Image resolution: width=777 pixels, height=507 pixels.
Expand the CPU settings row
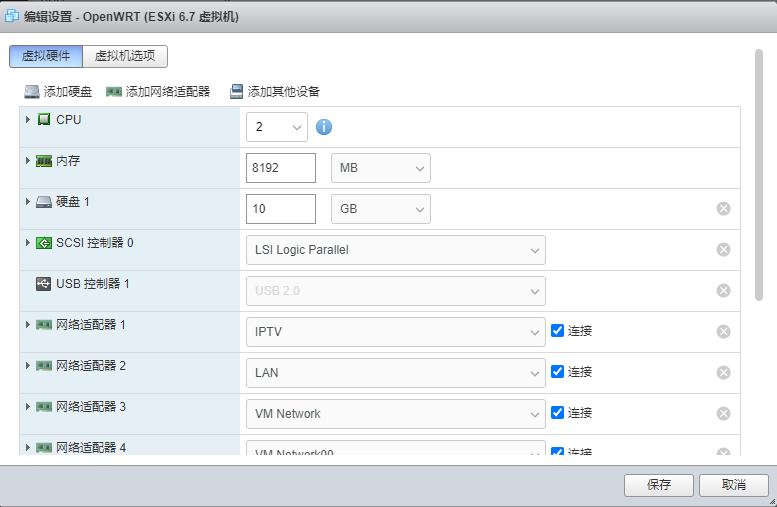tap(28, 119)
